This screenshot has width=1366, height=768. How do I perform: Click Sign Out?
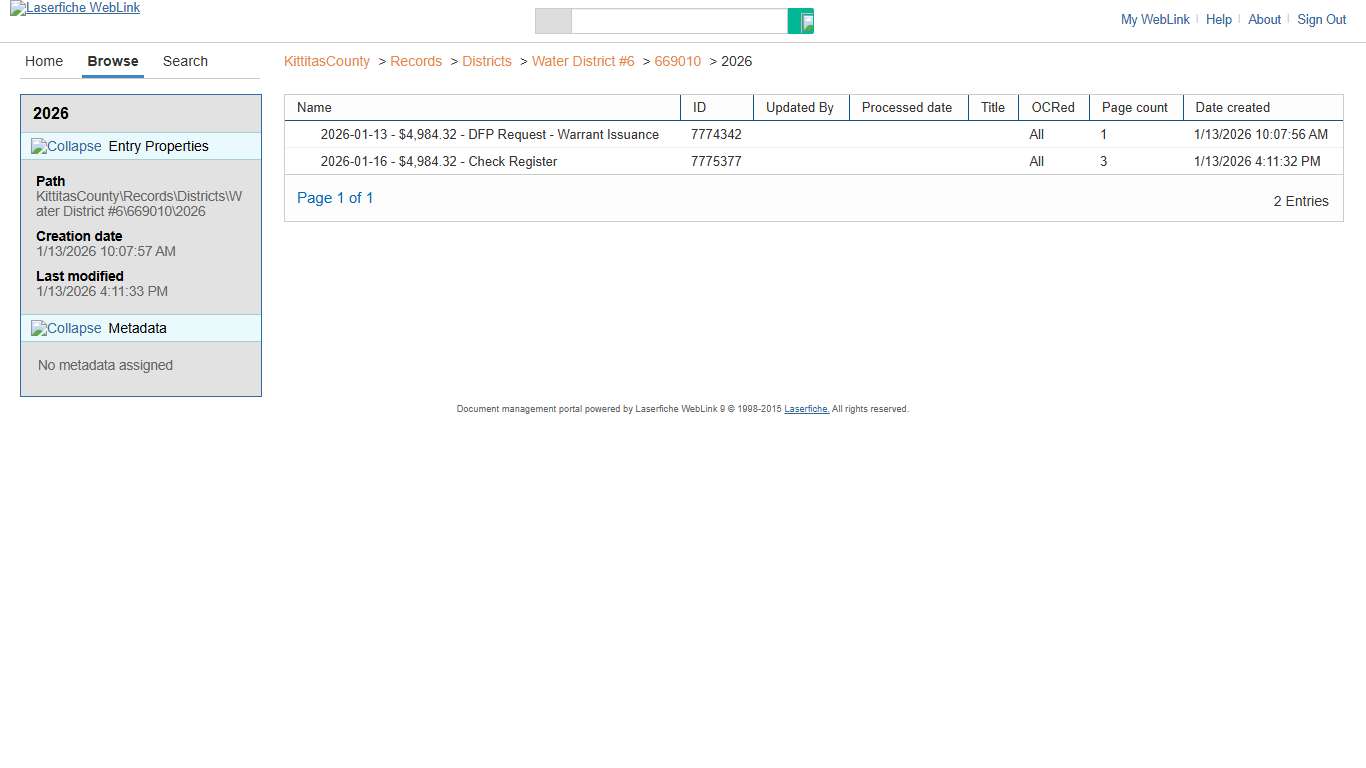pyautogui.click(x=1321, y=19)
